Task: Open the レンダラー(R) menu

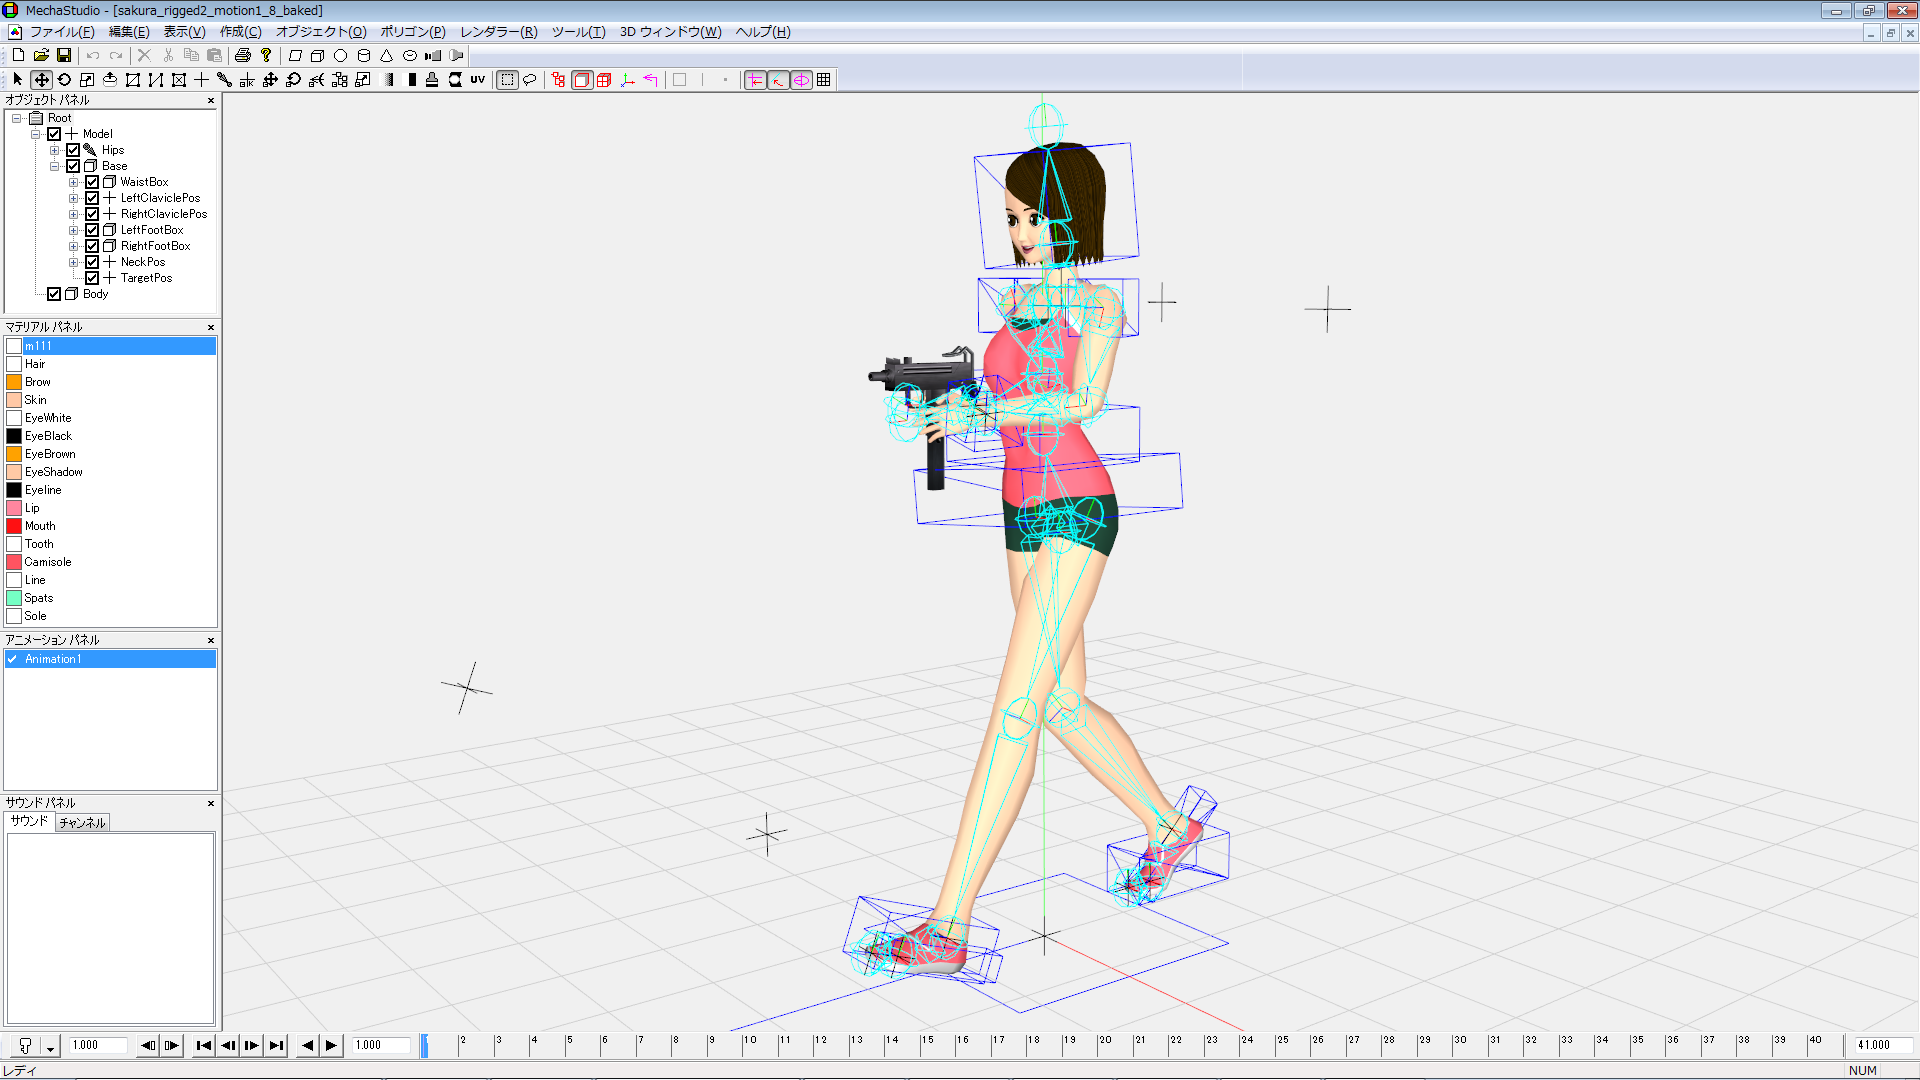Action: pyautogui.click(x=499, y=32)
